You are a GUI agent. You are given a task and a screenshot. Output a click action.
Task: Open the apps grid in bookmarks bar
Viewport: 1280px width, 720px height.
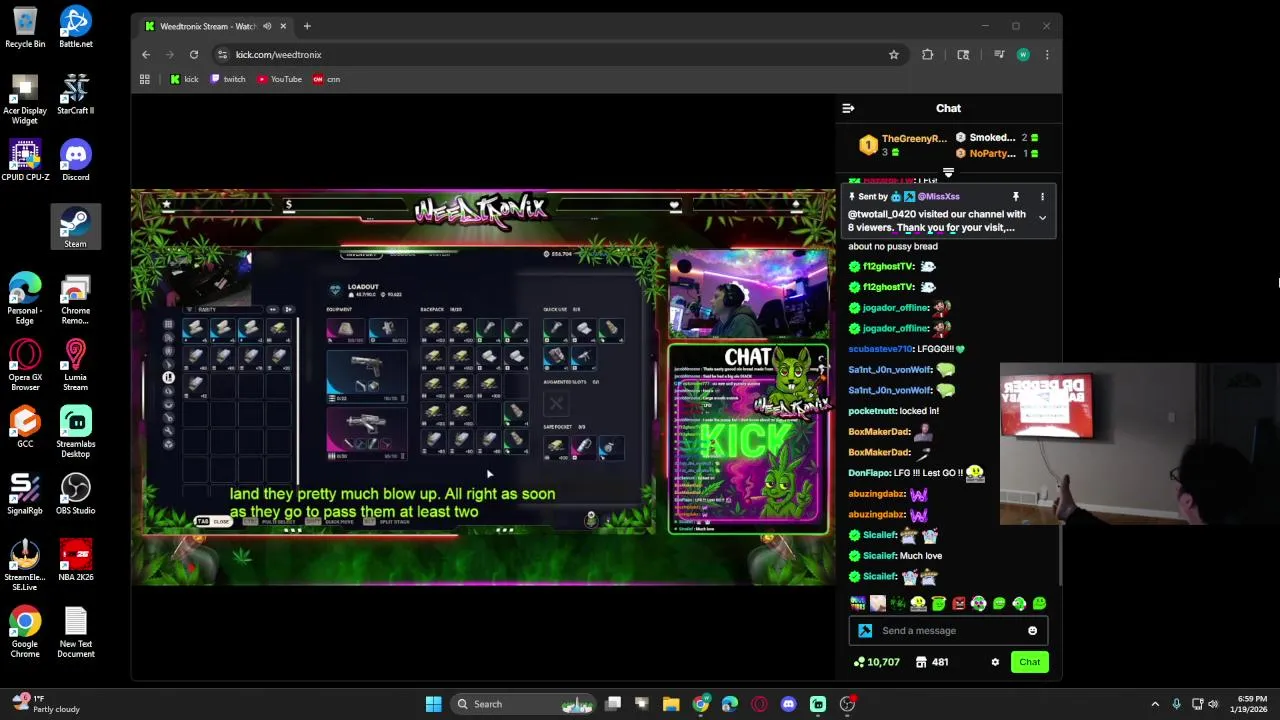[145, 79]
